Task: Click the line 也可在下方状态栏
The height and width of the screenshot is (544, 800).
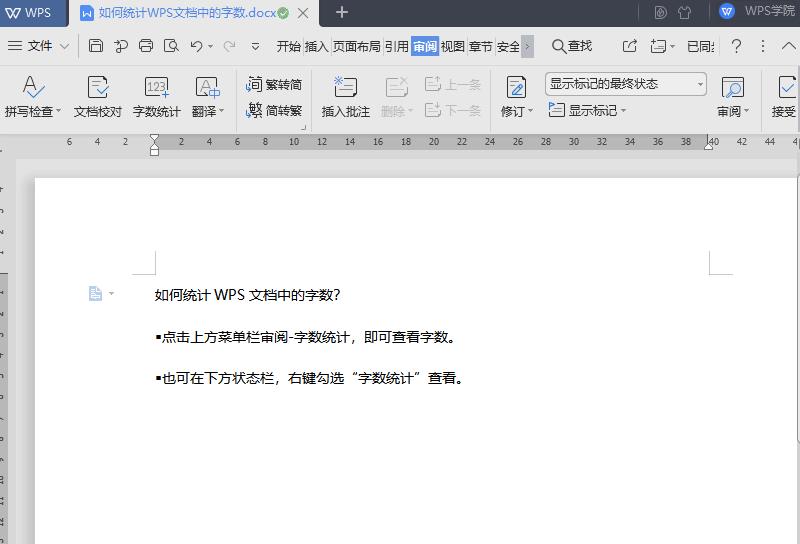Action: click(309, 378)
